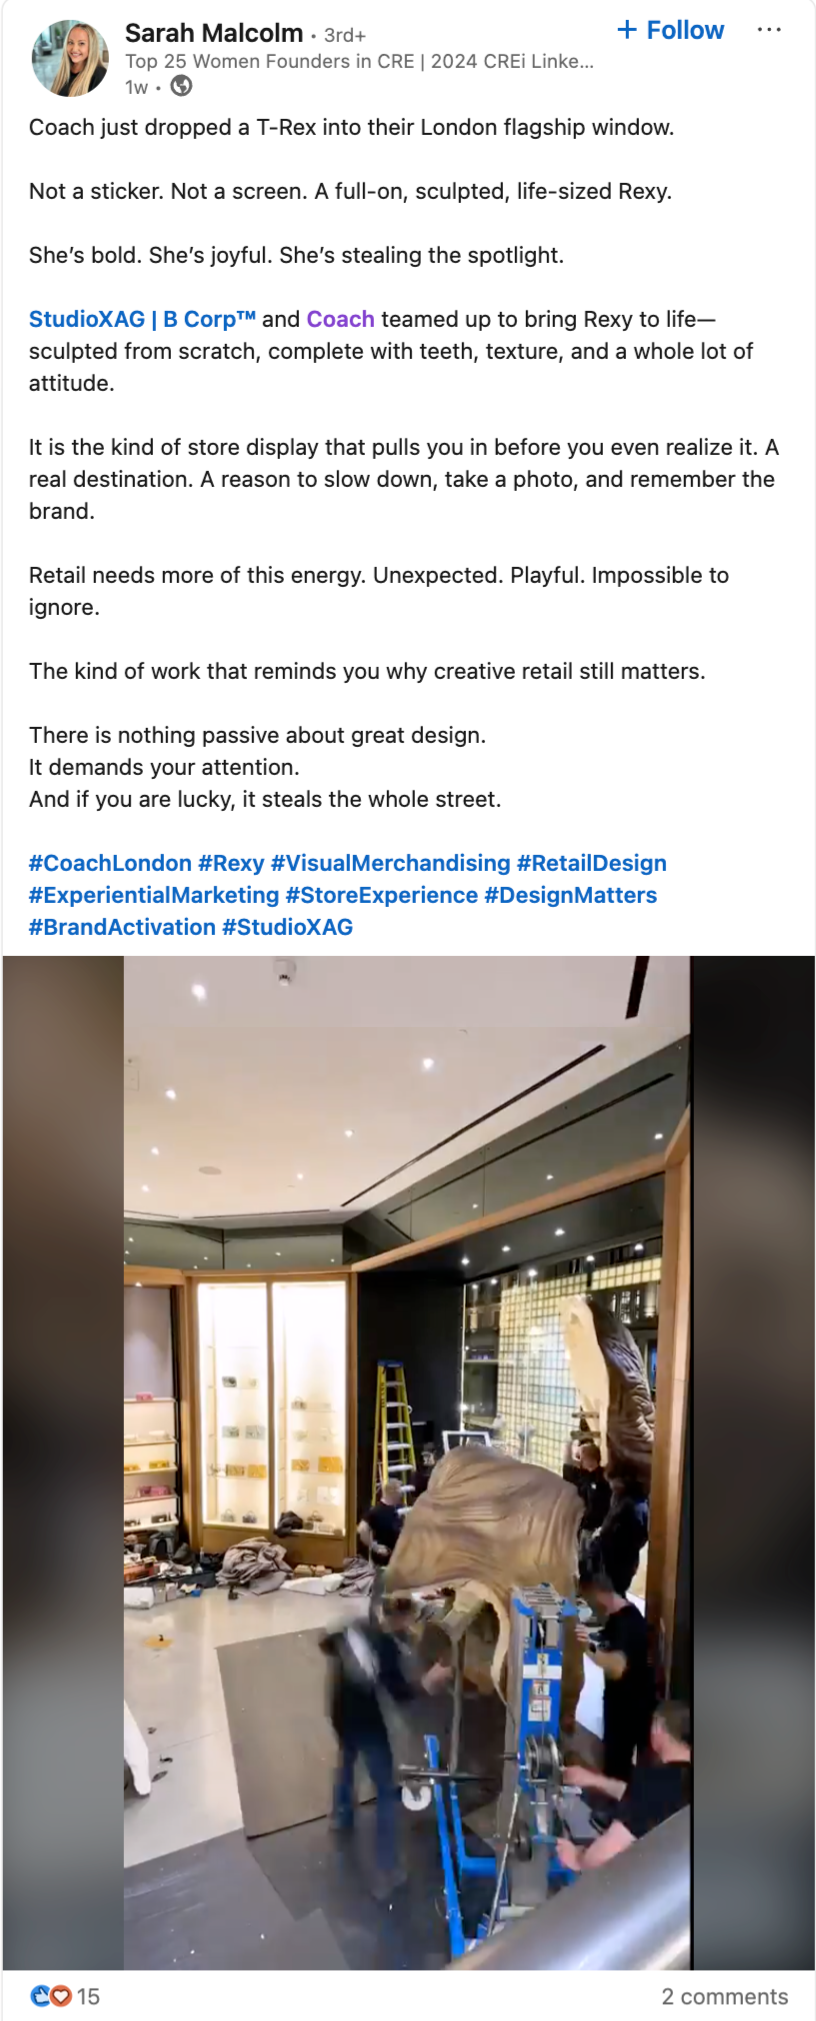This screenshot has height=2021, width=816.
Task: Select the #CoachLondon hashtag
Action: [x=110, y=863]
